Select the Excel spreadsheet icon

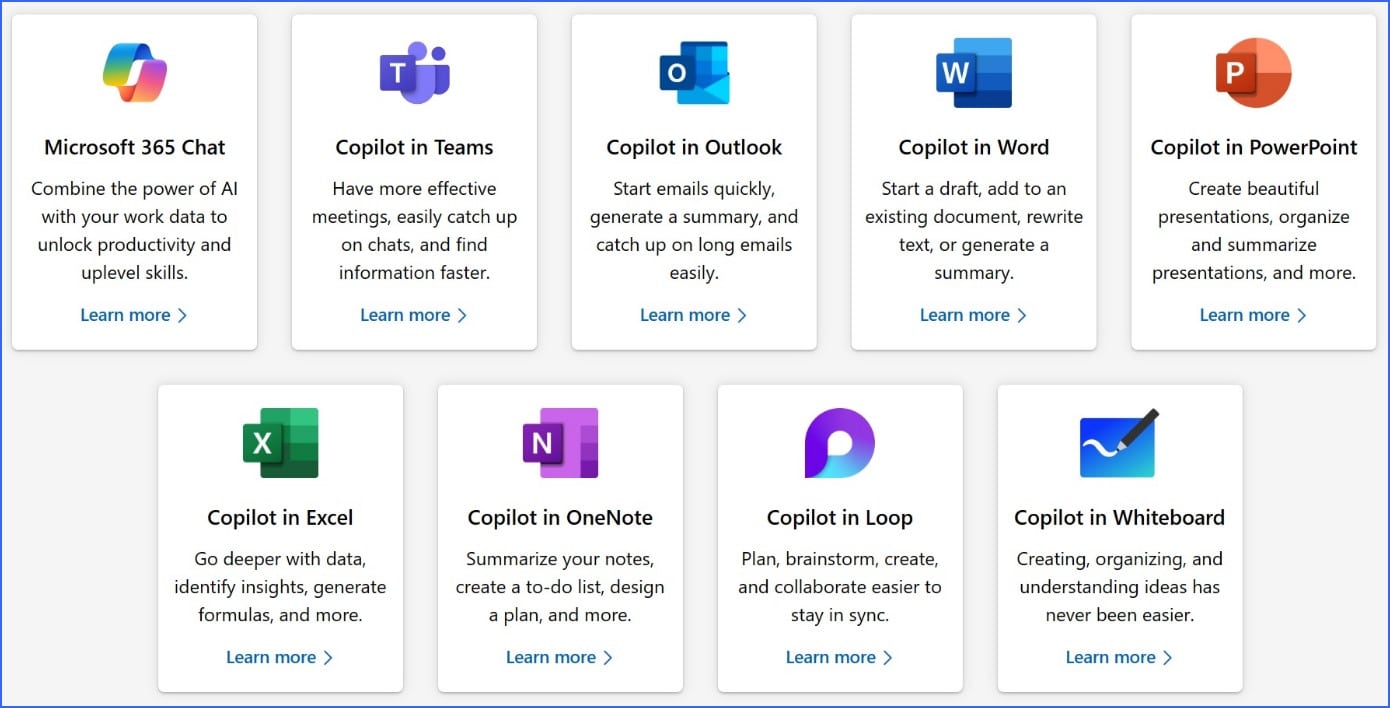(x=280, y=442)
